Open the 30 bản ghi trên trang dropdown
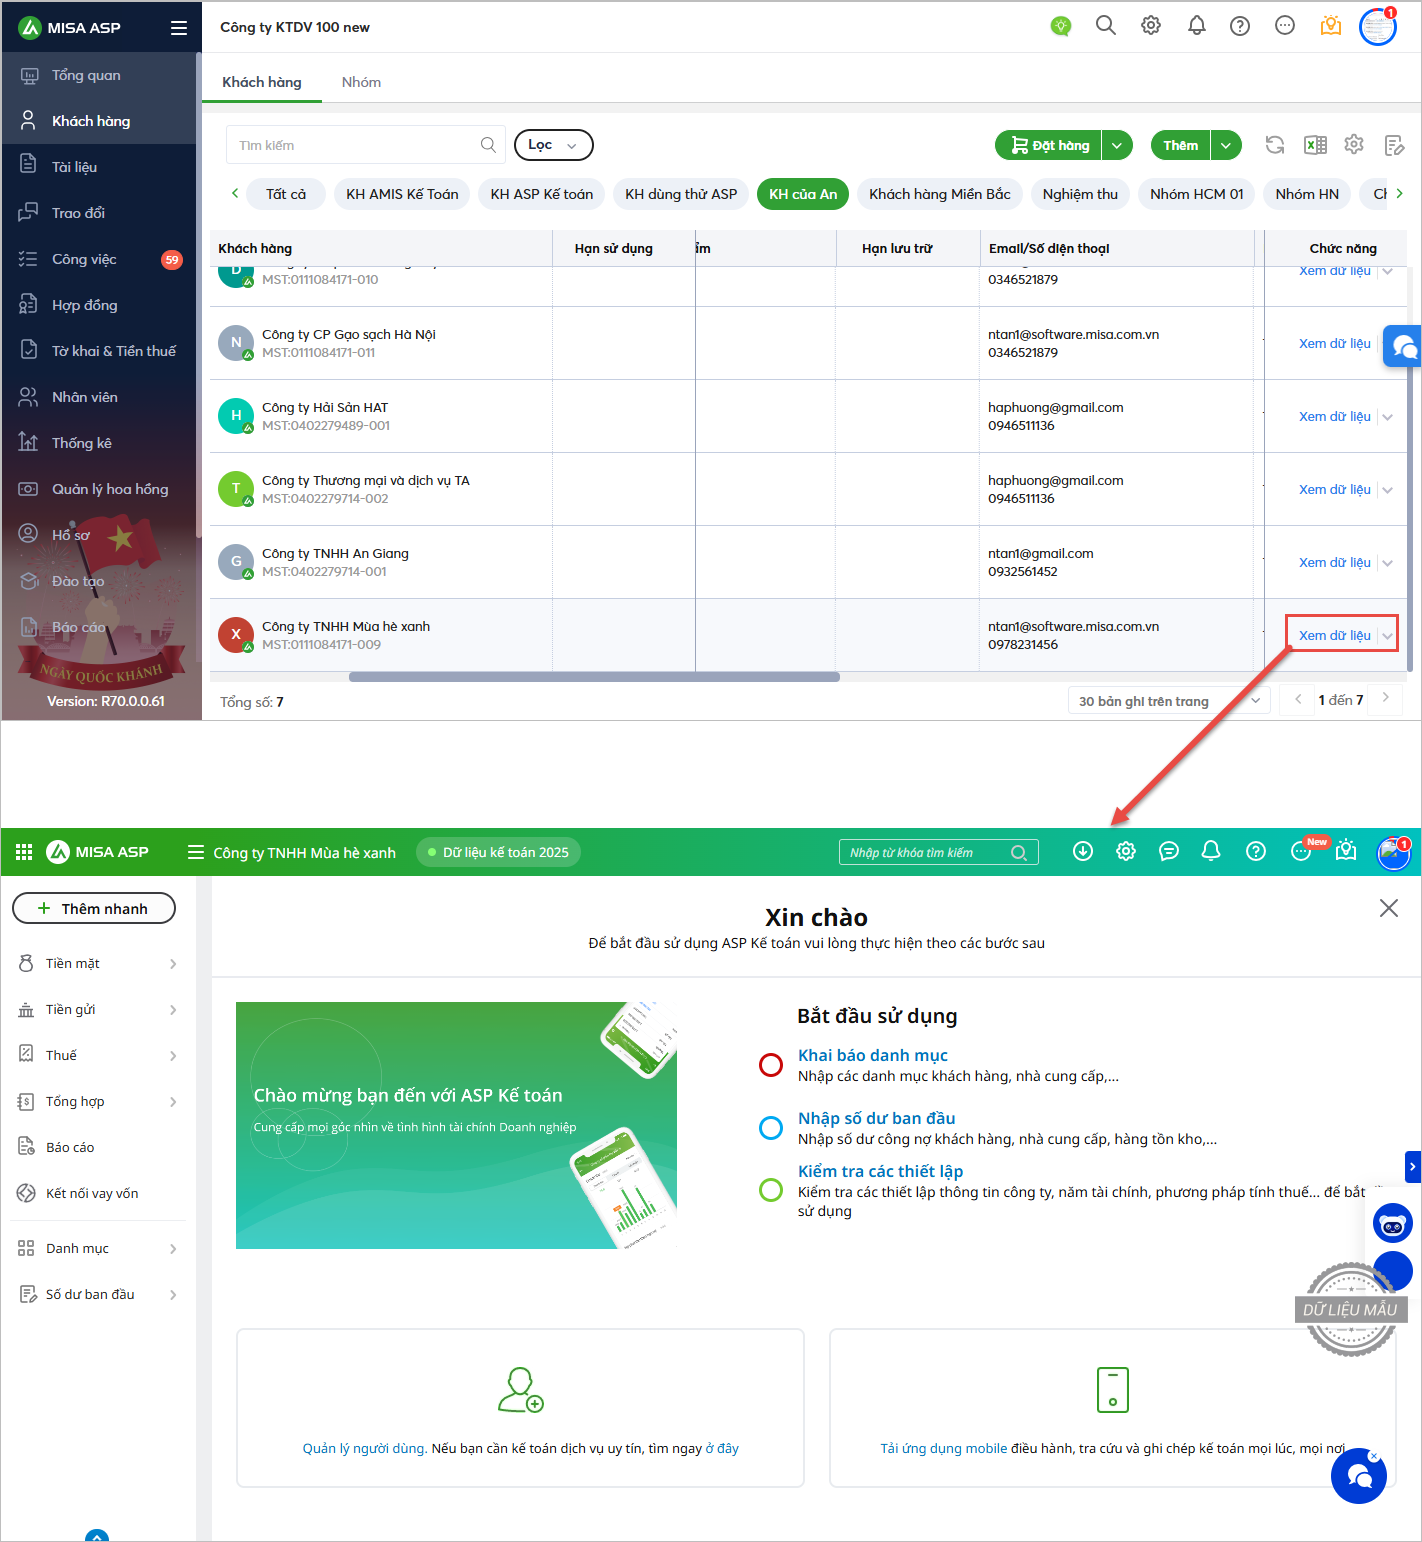Viewport: 1422px width, 1542px height. tap(1169, 701)
